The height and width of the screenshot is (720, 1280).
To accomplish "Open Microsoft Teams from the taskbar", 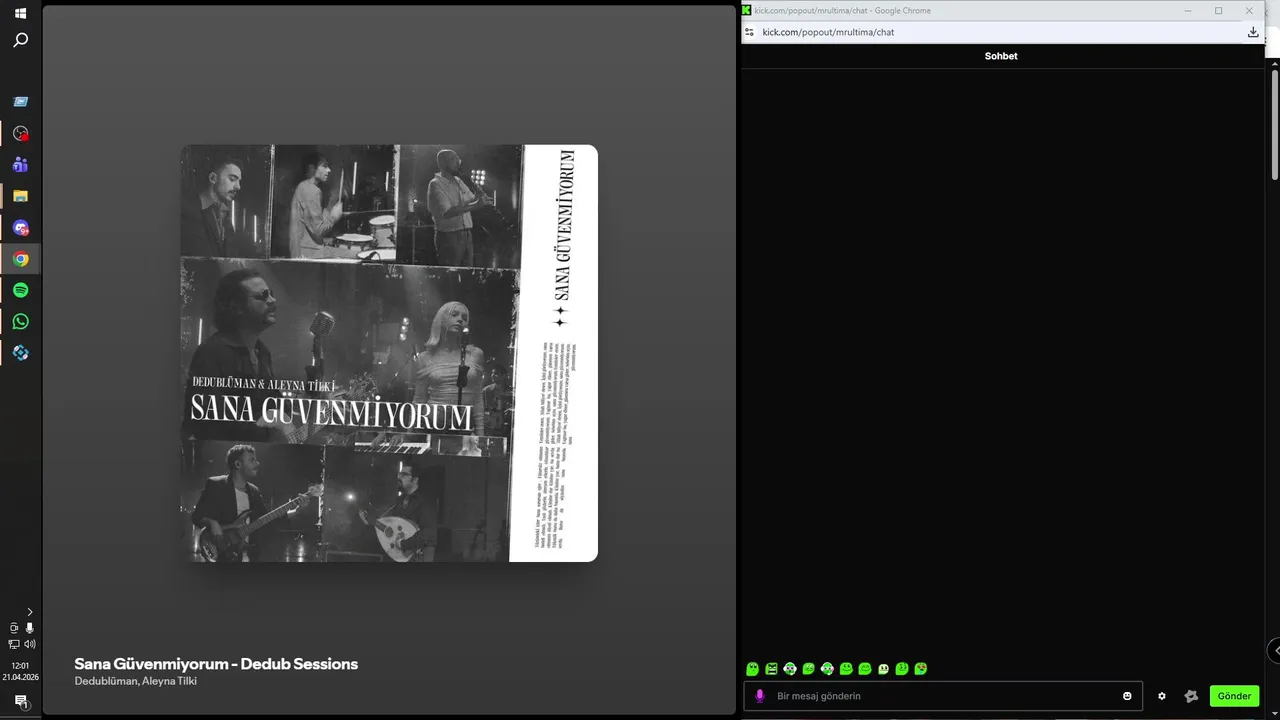I will coord(20,165).
